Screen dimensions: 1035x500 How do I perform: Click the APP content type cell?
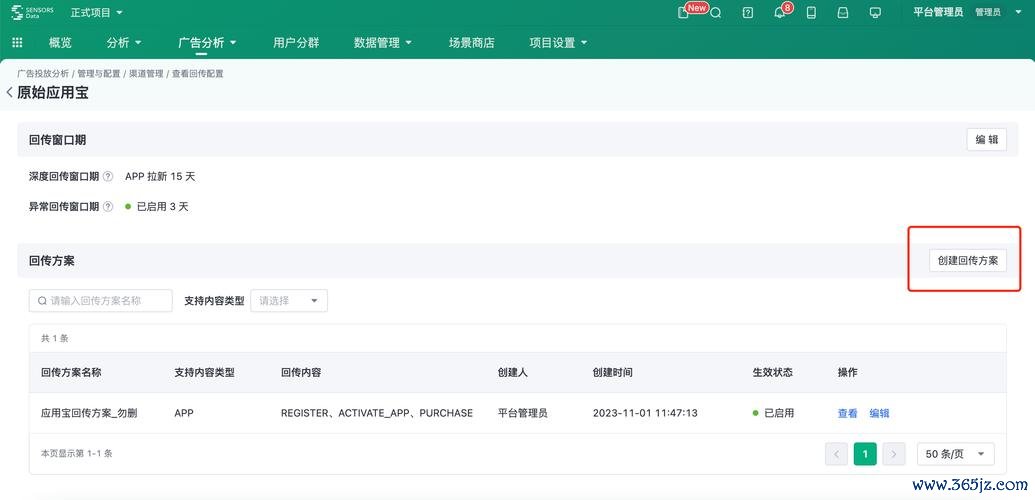184,413
